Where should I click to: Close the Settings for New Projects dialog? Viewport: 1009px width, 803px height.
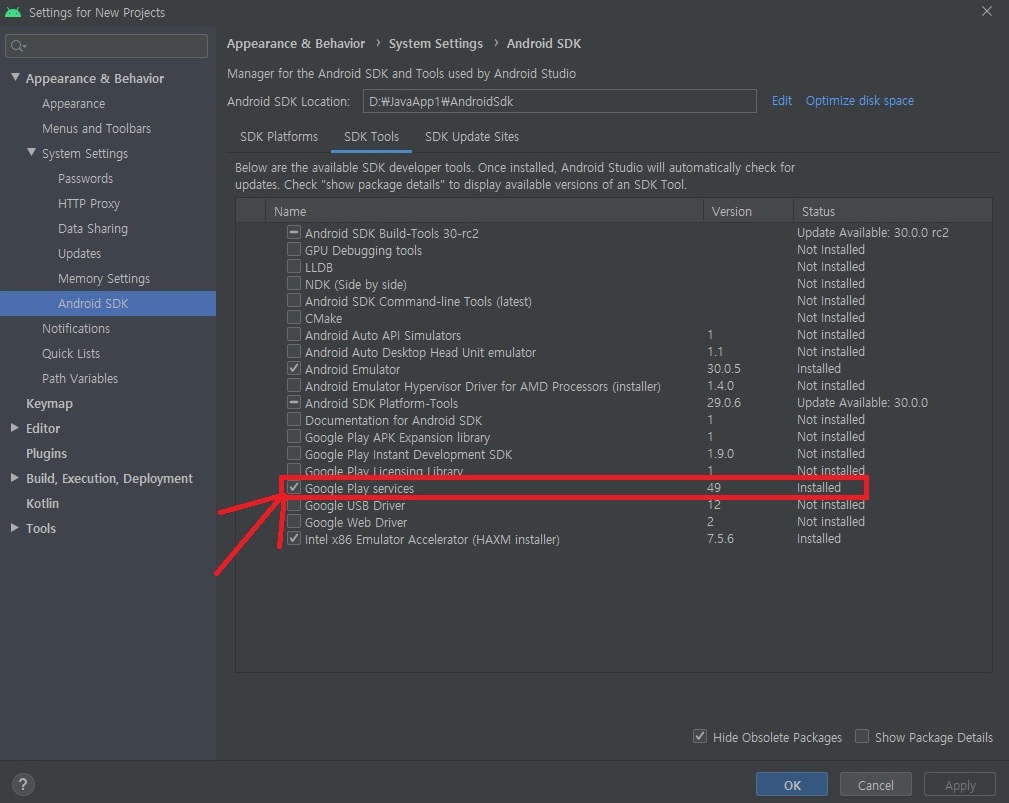(986, 12)
